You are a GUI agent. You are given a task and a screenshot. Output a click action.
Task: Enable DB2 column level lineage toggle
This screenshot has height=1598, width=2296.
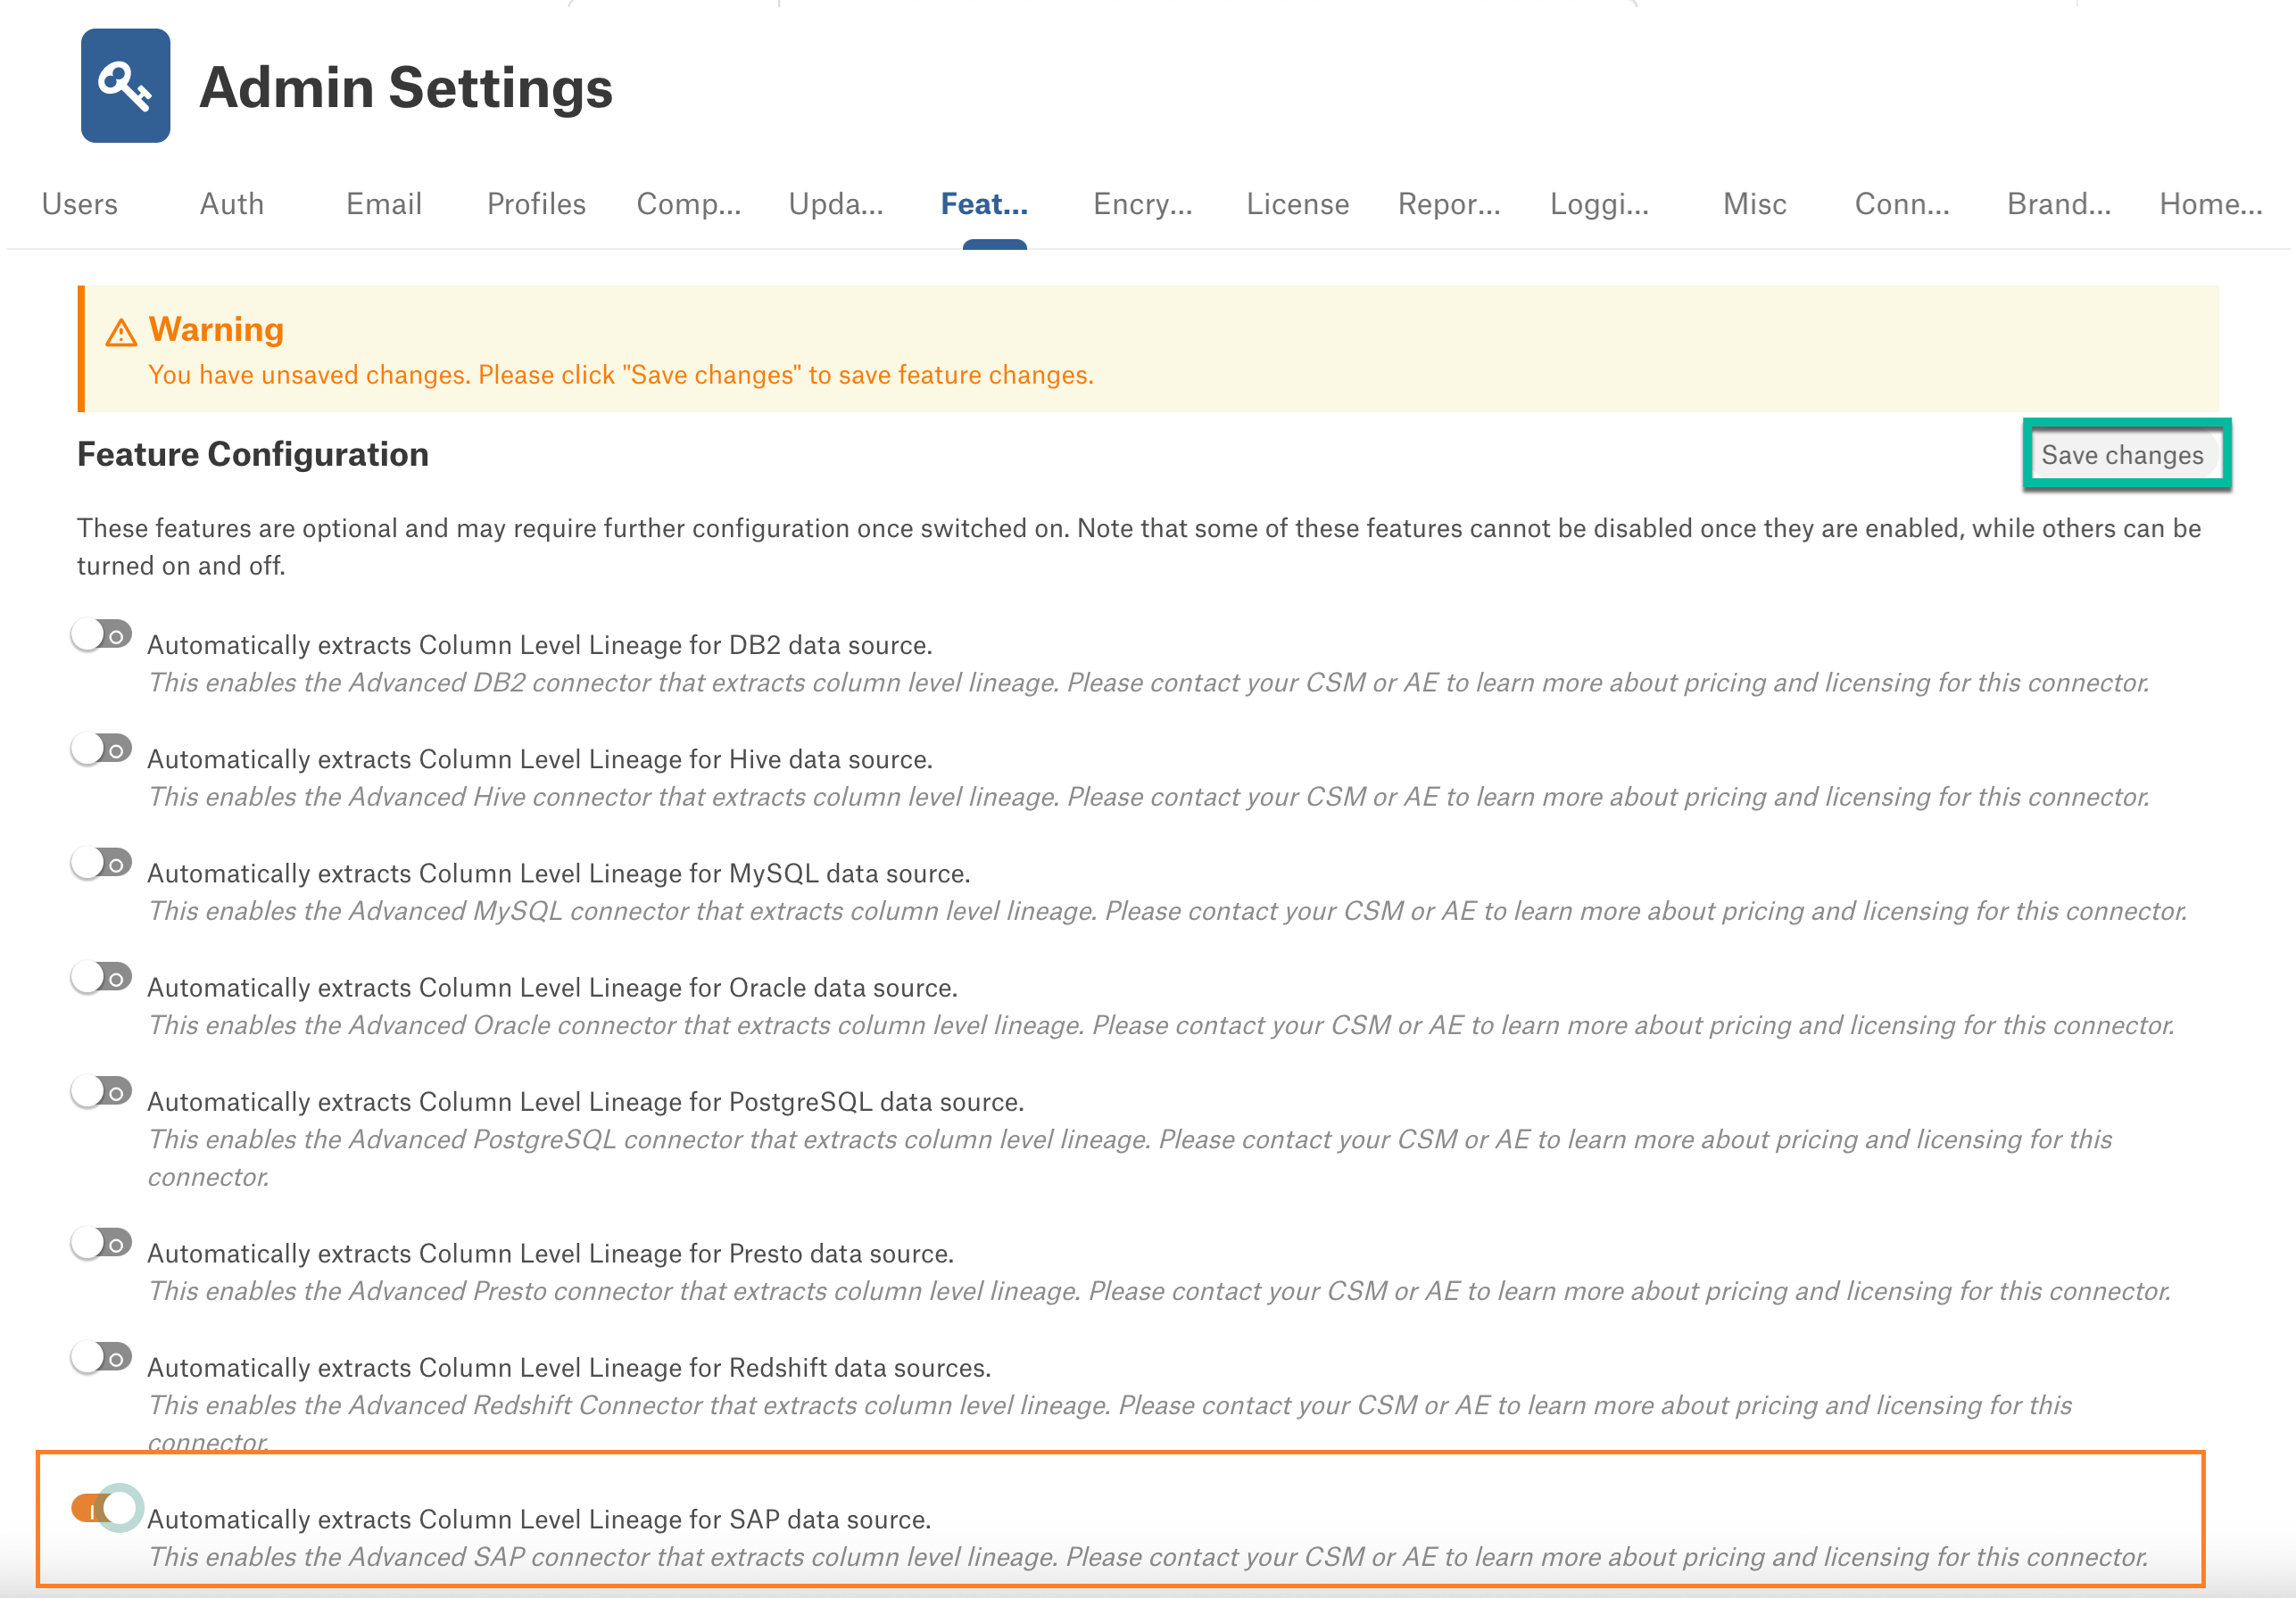(102, 635)
